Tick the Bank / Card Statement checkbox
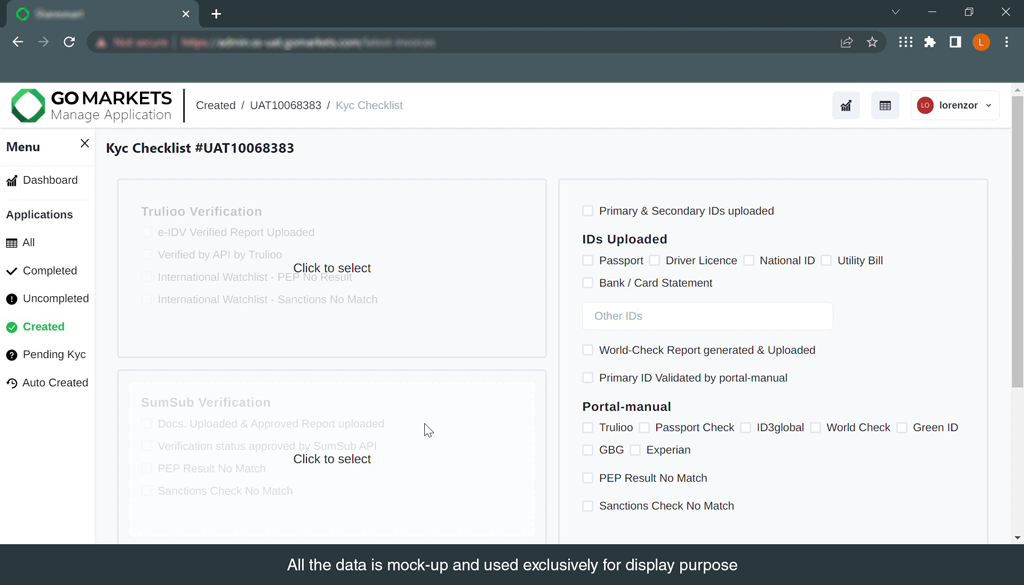1024x585 pixels. click(x=588, y=283)
